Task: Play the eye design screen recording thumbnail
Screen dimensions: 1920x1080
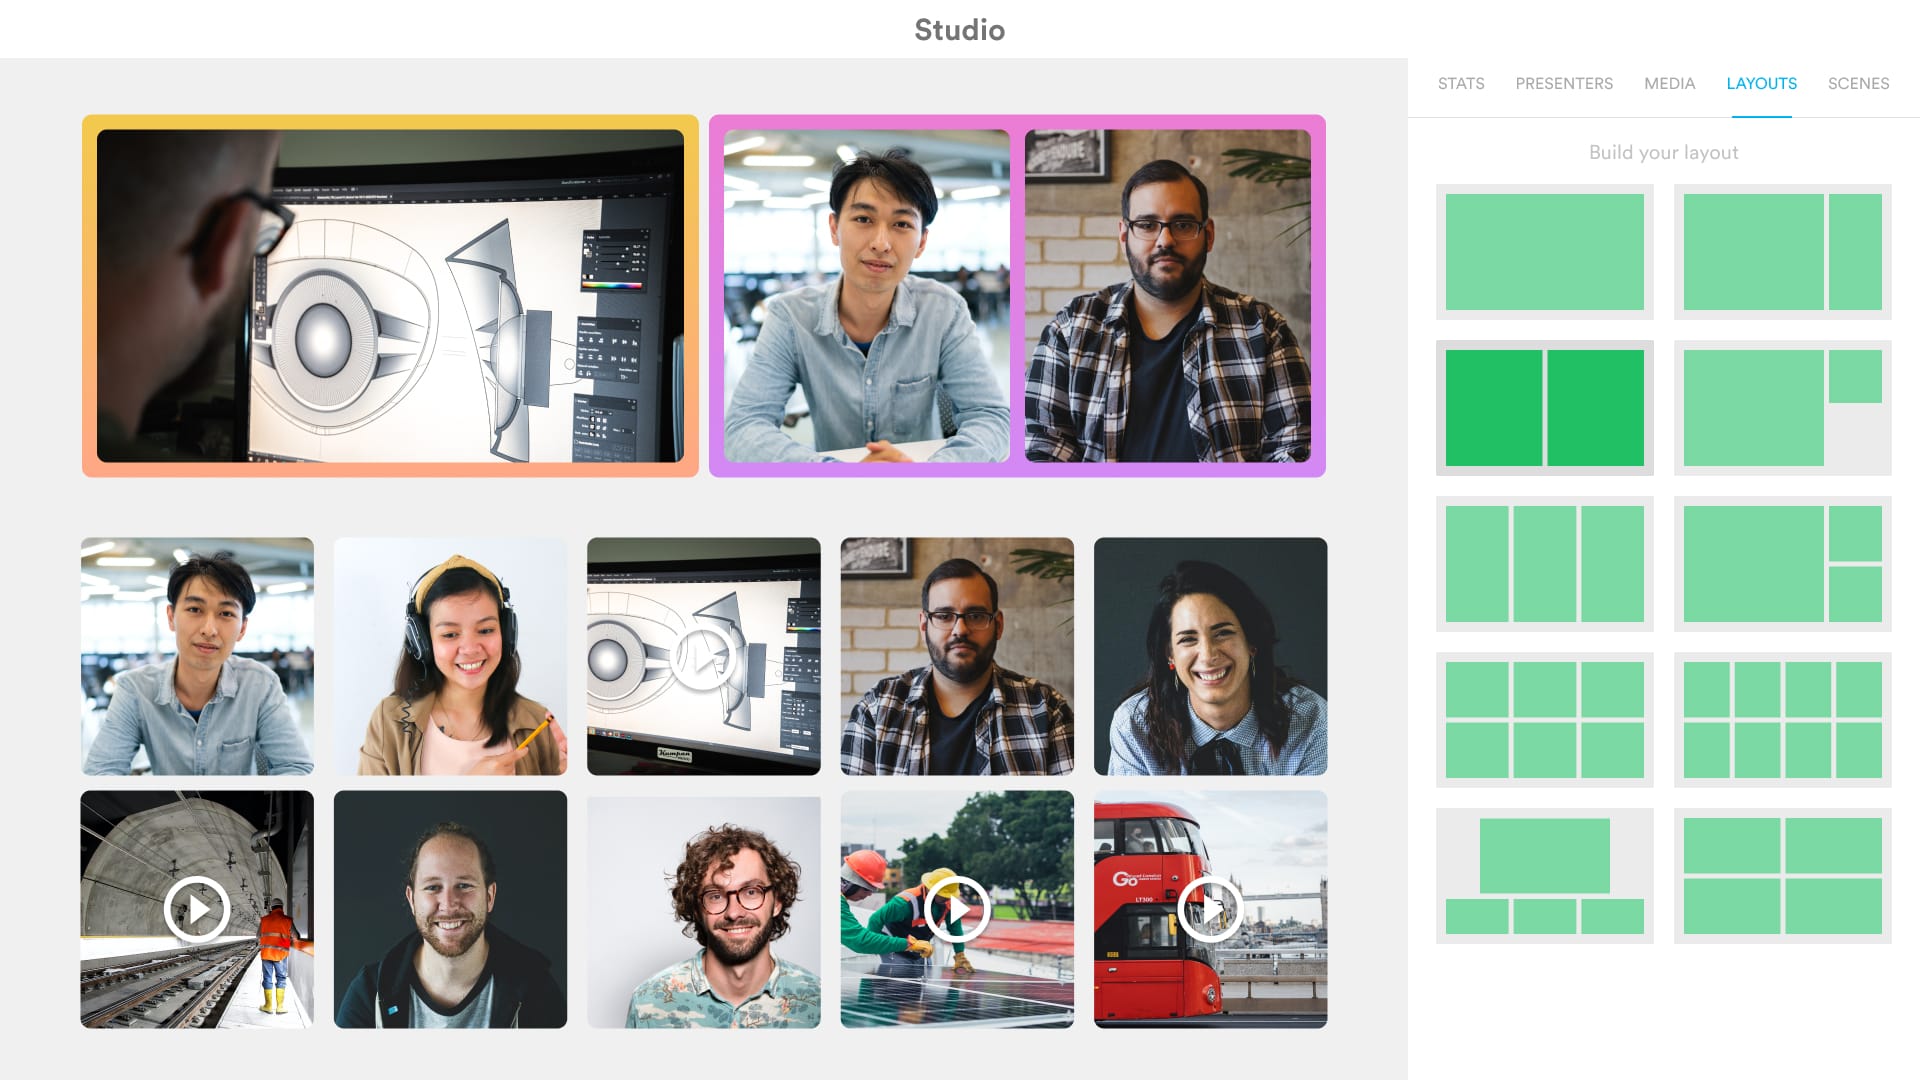Action: 703,657
